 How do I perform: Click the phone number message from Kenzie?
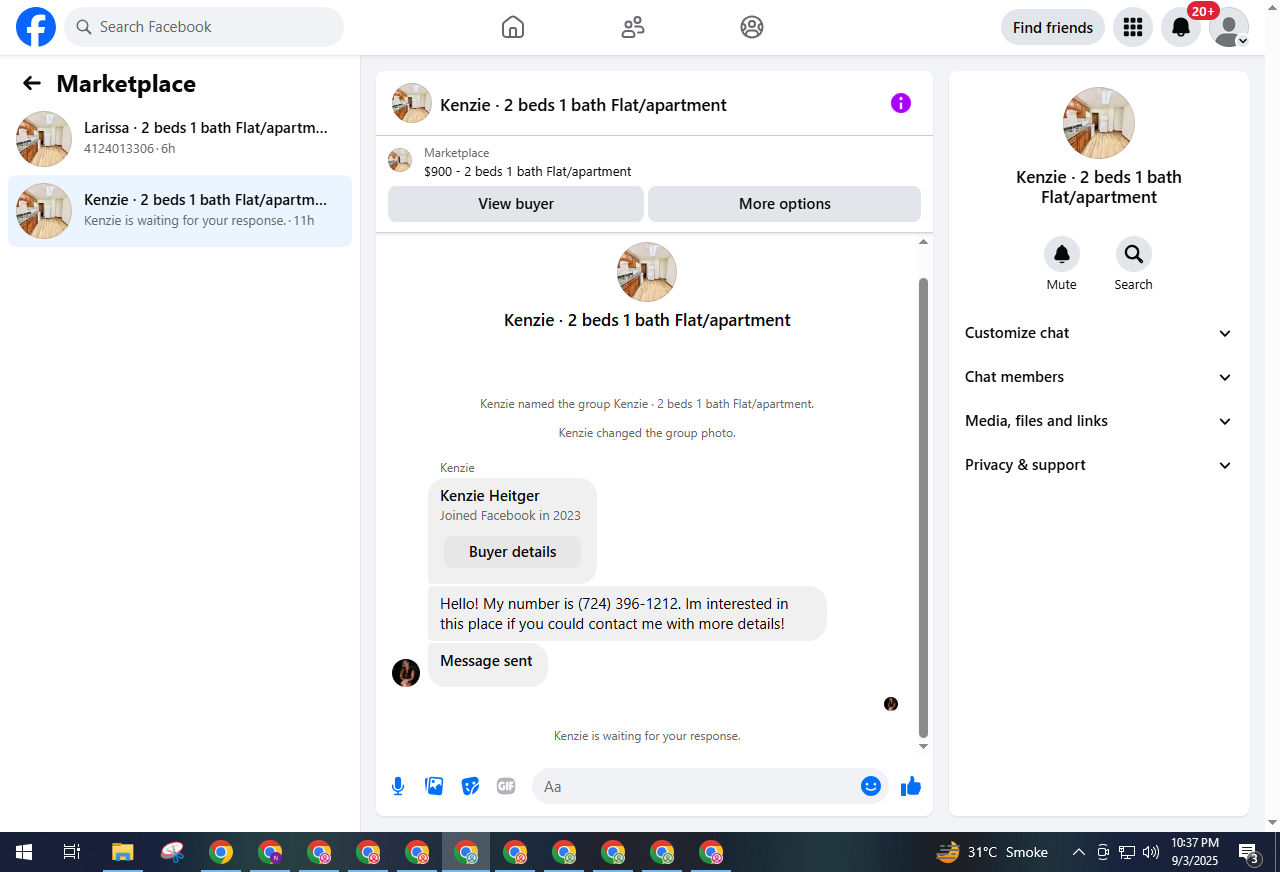click(x=627, y=613)
